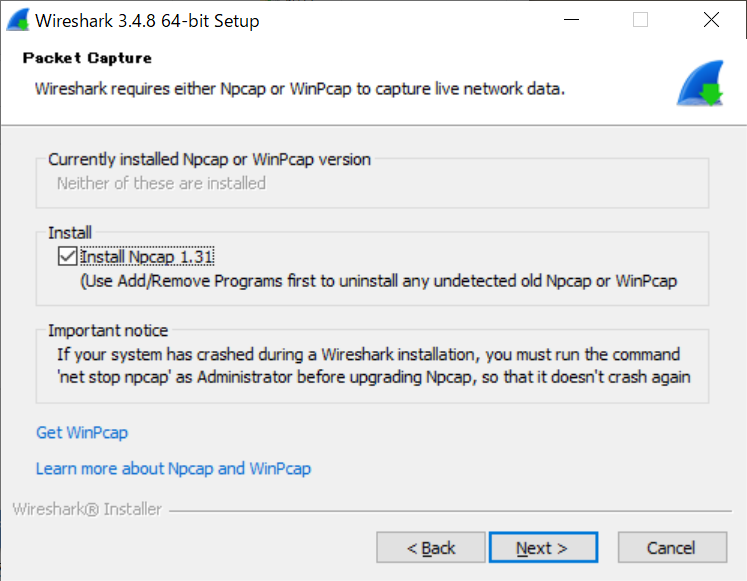Screen dimensions: 747x581
Task: Click the Wireshark installer logo in header
Action: (x=700, y=83)
